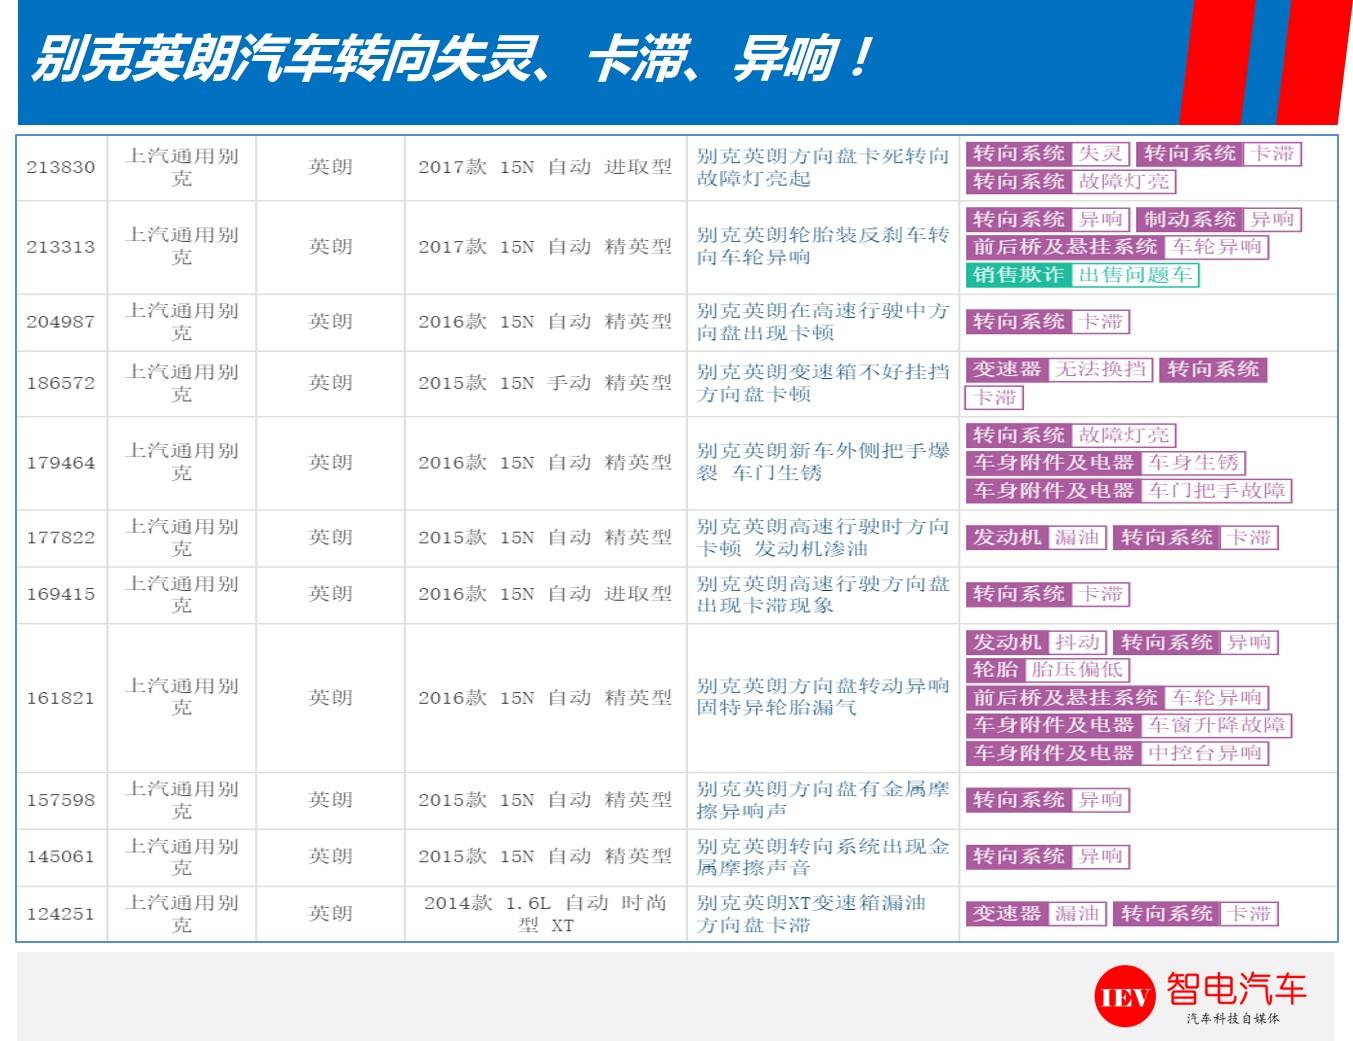
Task: Click model cell 2017款 15N 自动 进取型
Action: point(545,167)
